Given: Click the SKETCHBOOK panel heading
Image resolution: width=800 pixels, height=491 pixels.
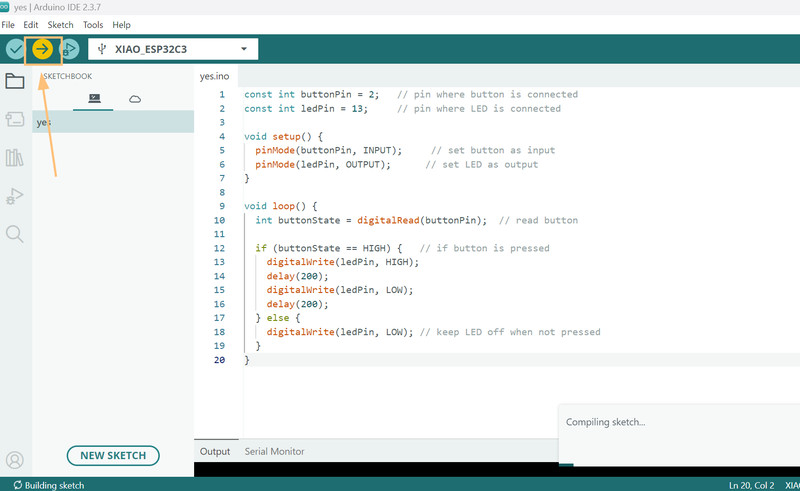Looking at the screenshot, I should [67, 76].
